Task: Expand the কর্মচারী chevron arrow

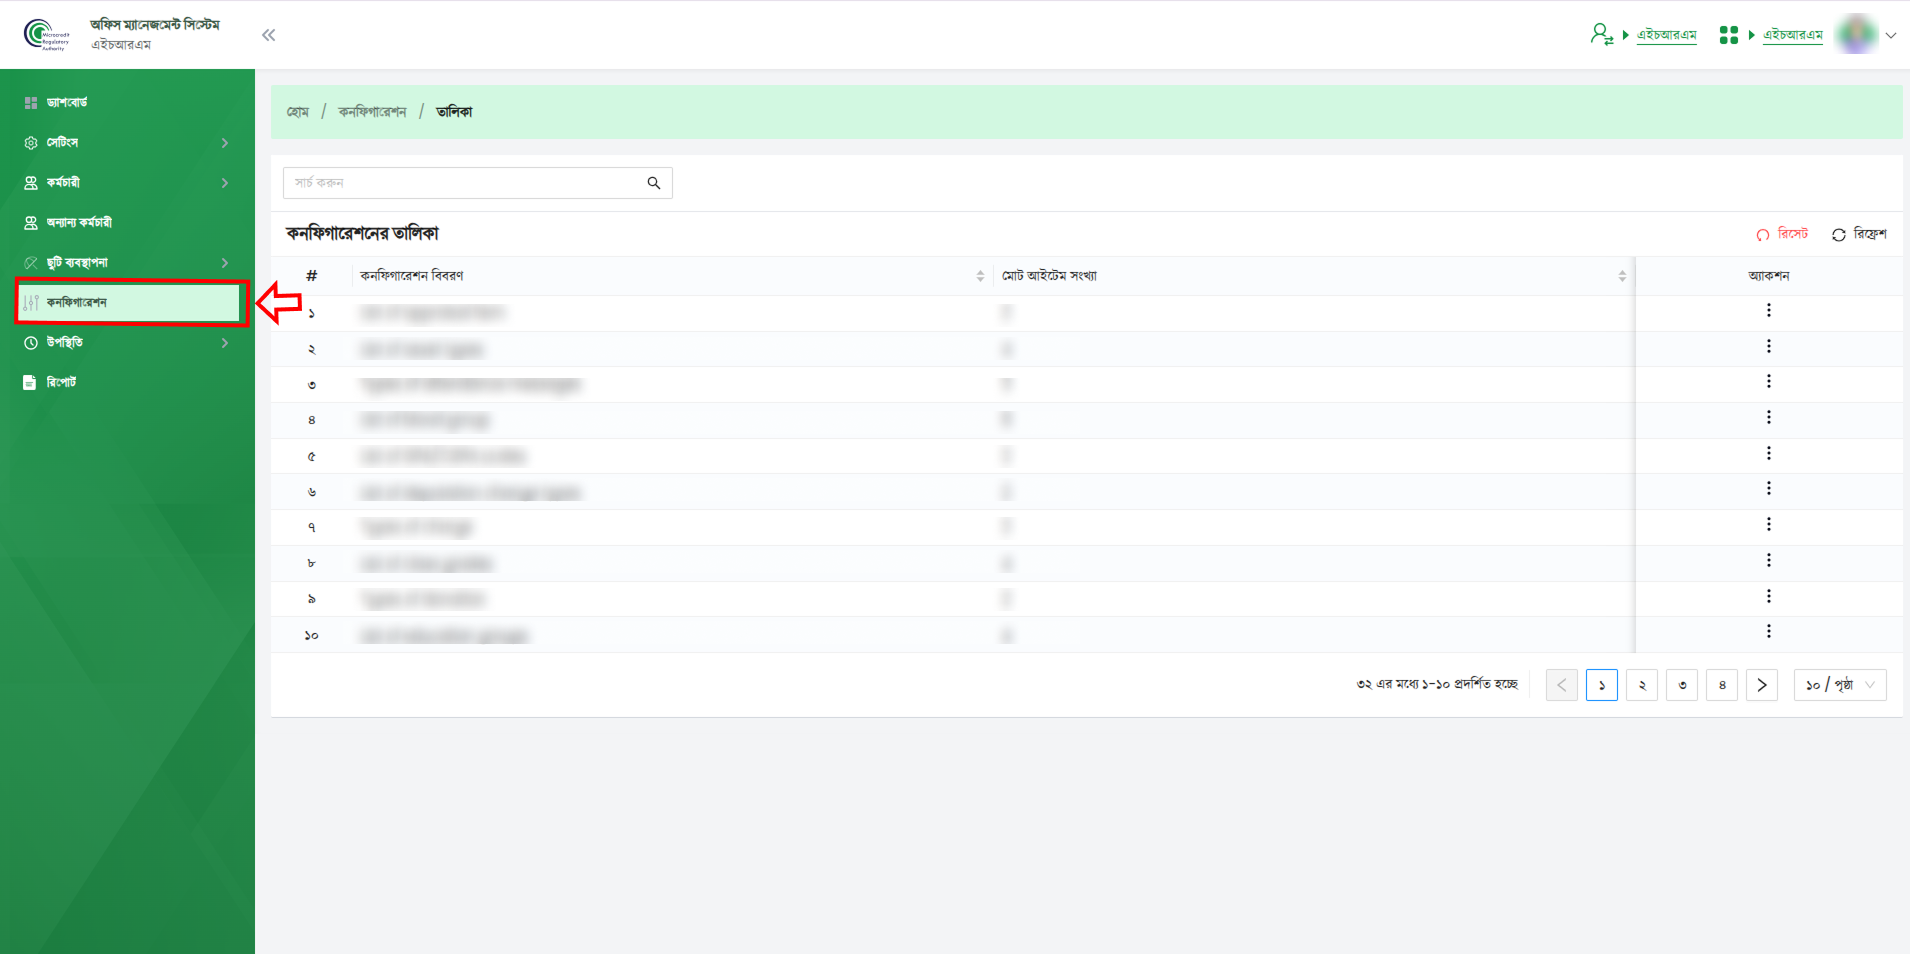Action: (225, 183)
